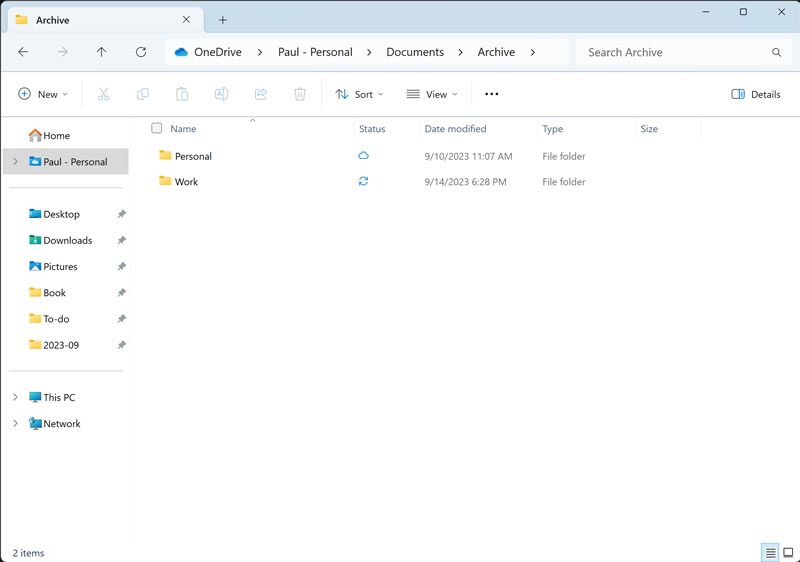
Task: Select the Work folder in file list
Action: (x=186, y=182)
